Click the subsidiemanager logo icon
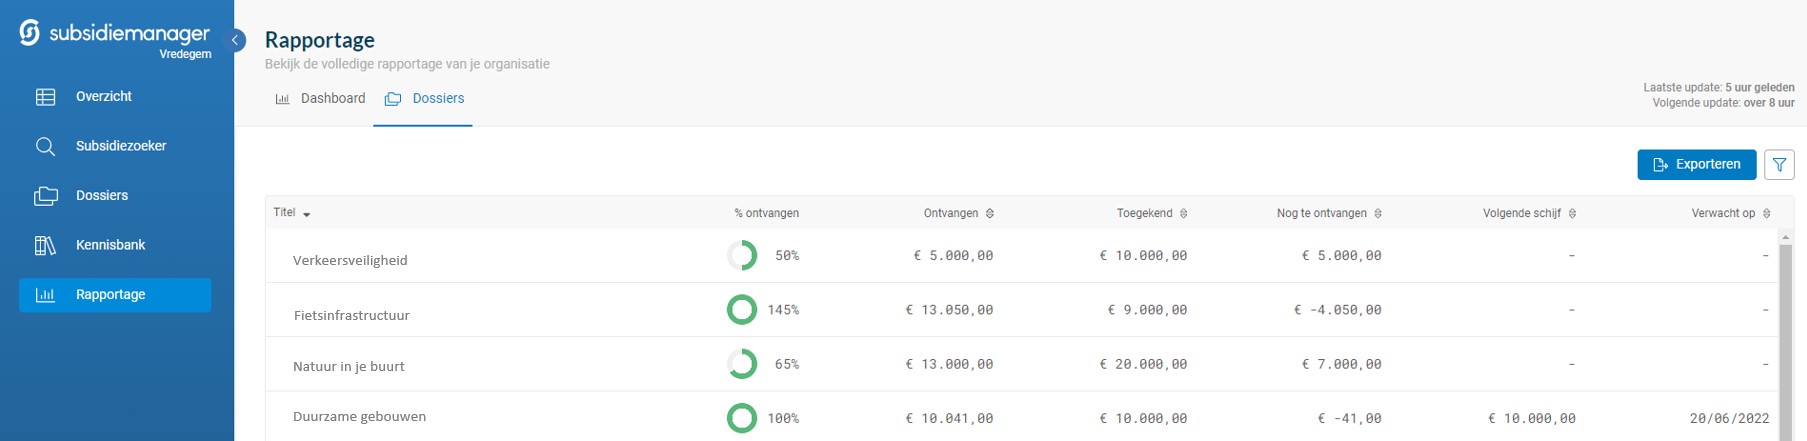This screenshot has width=1807, height=441. (30, 33)
